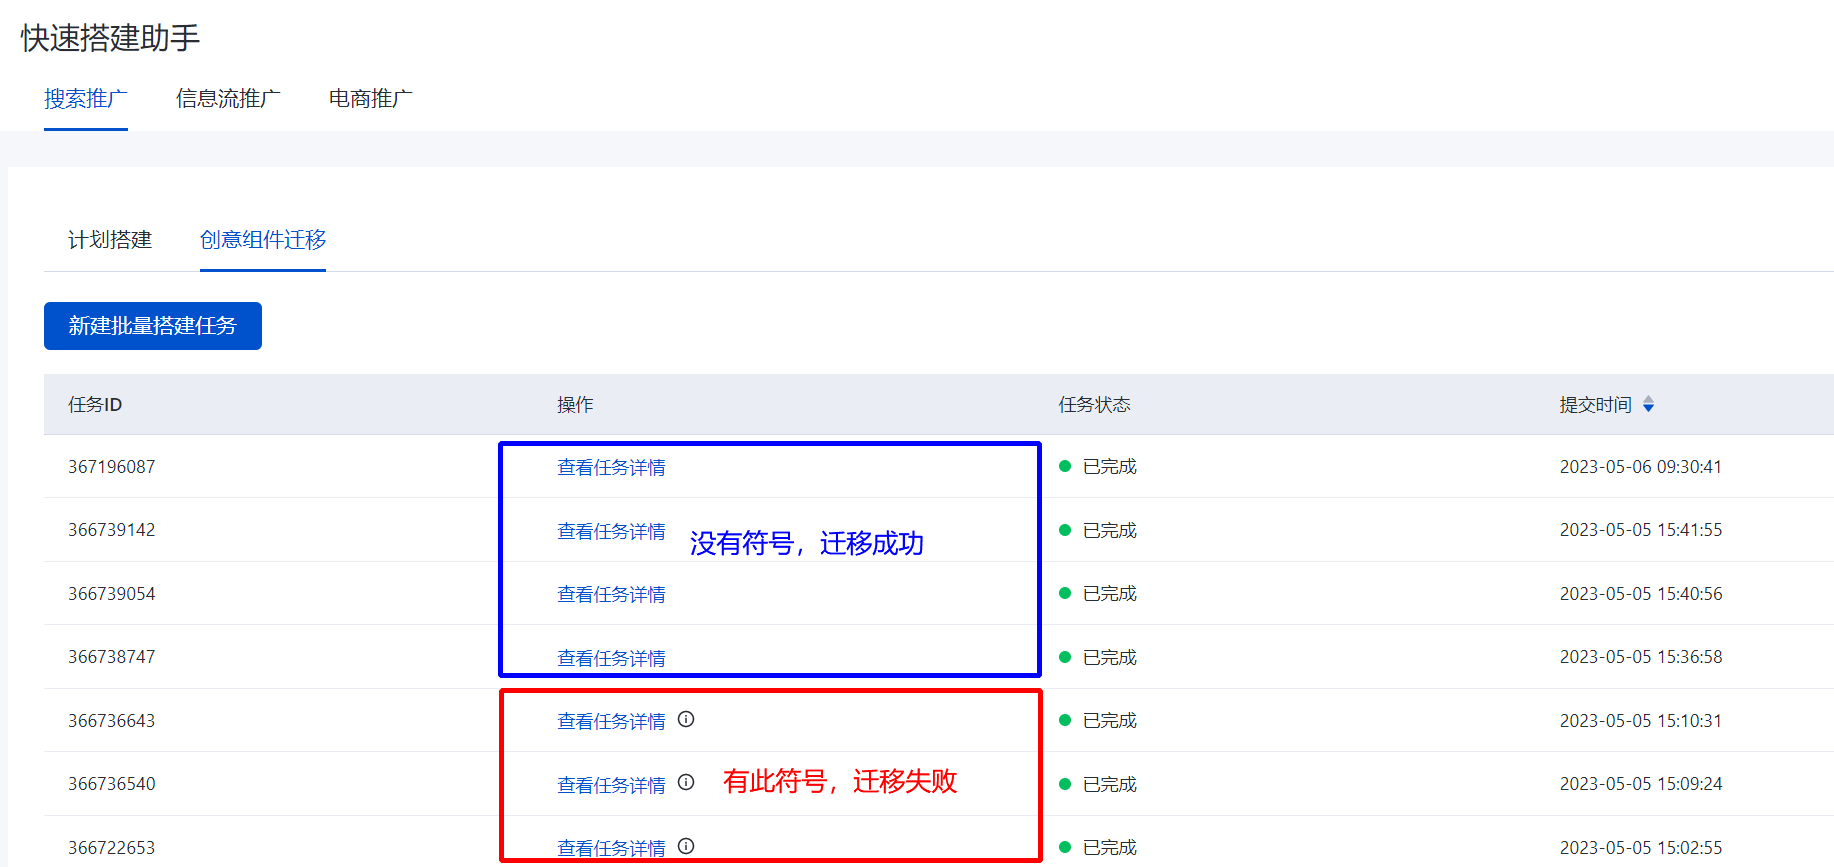The width and height of the screenshot is (1834, 867).
Task: Select the 电商推广 tab
Action: [370, 98]
